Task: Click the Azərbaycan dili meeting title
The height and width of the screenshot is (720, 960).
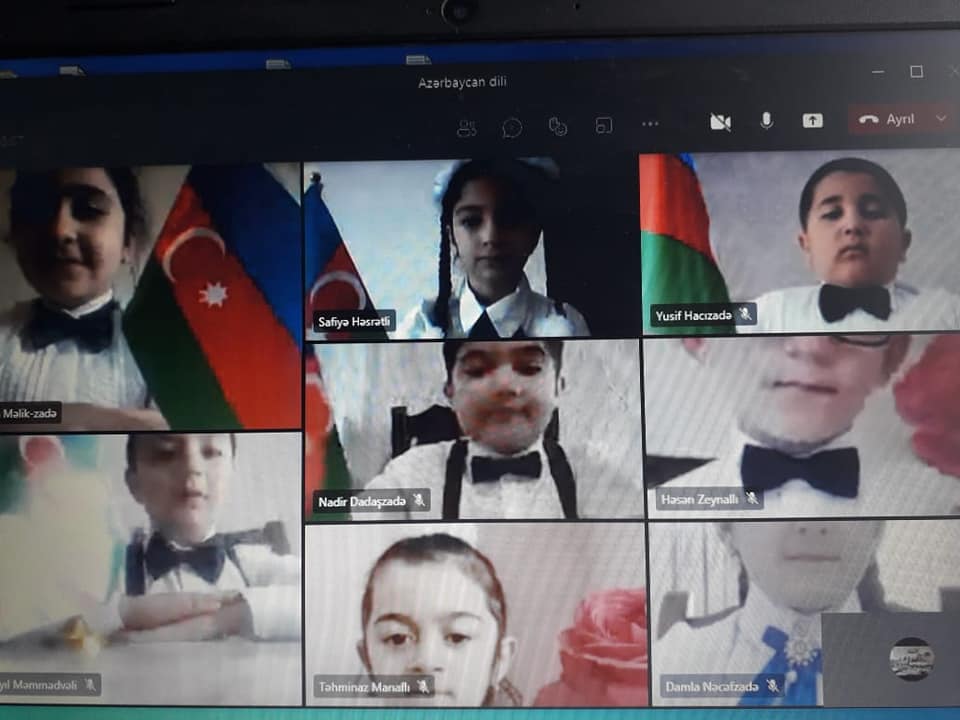Action: (x=462, y=83)
